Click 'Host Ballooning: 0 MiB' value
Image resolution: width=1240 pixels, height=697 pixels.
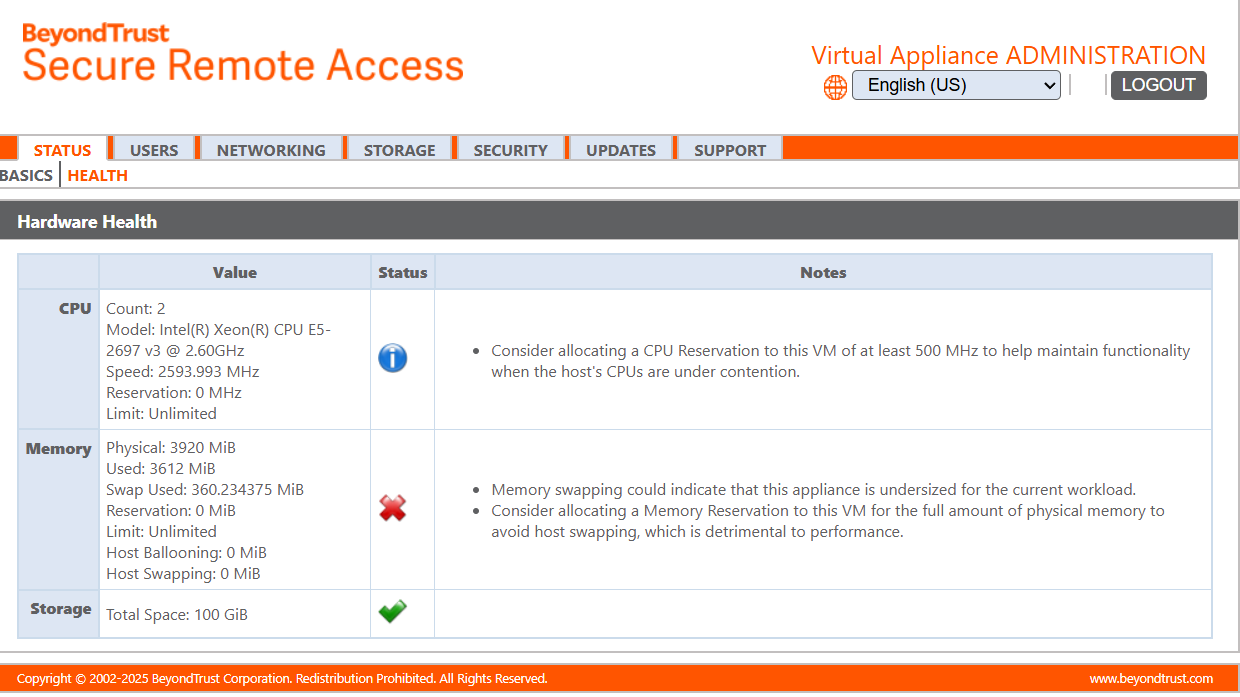tap(186, 552)
